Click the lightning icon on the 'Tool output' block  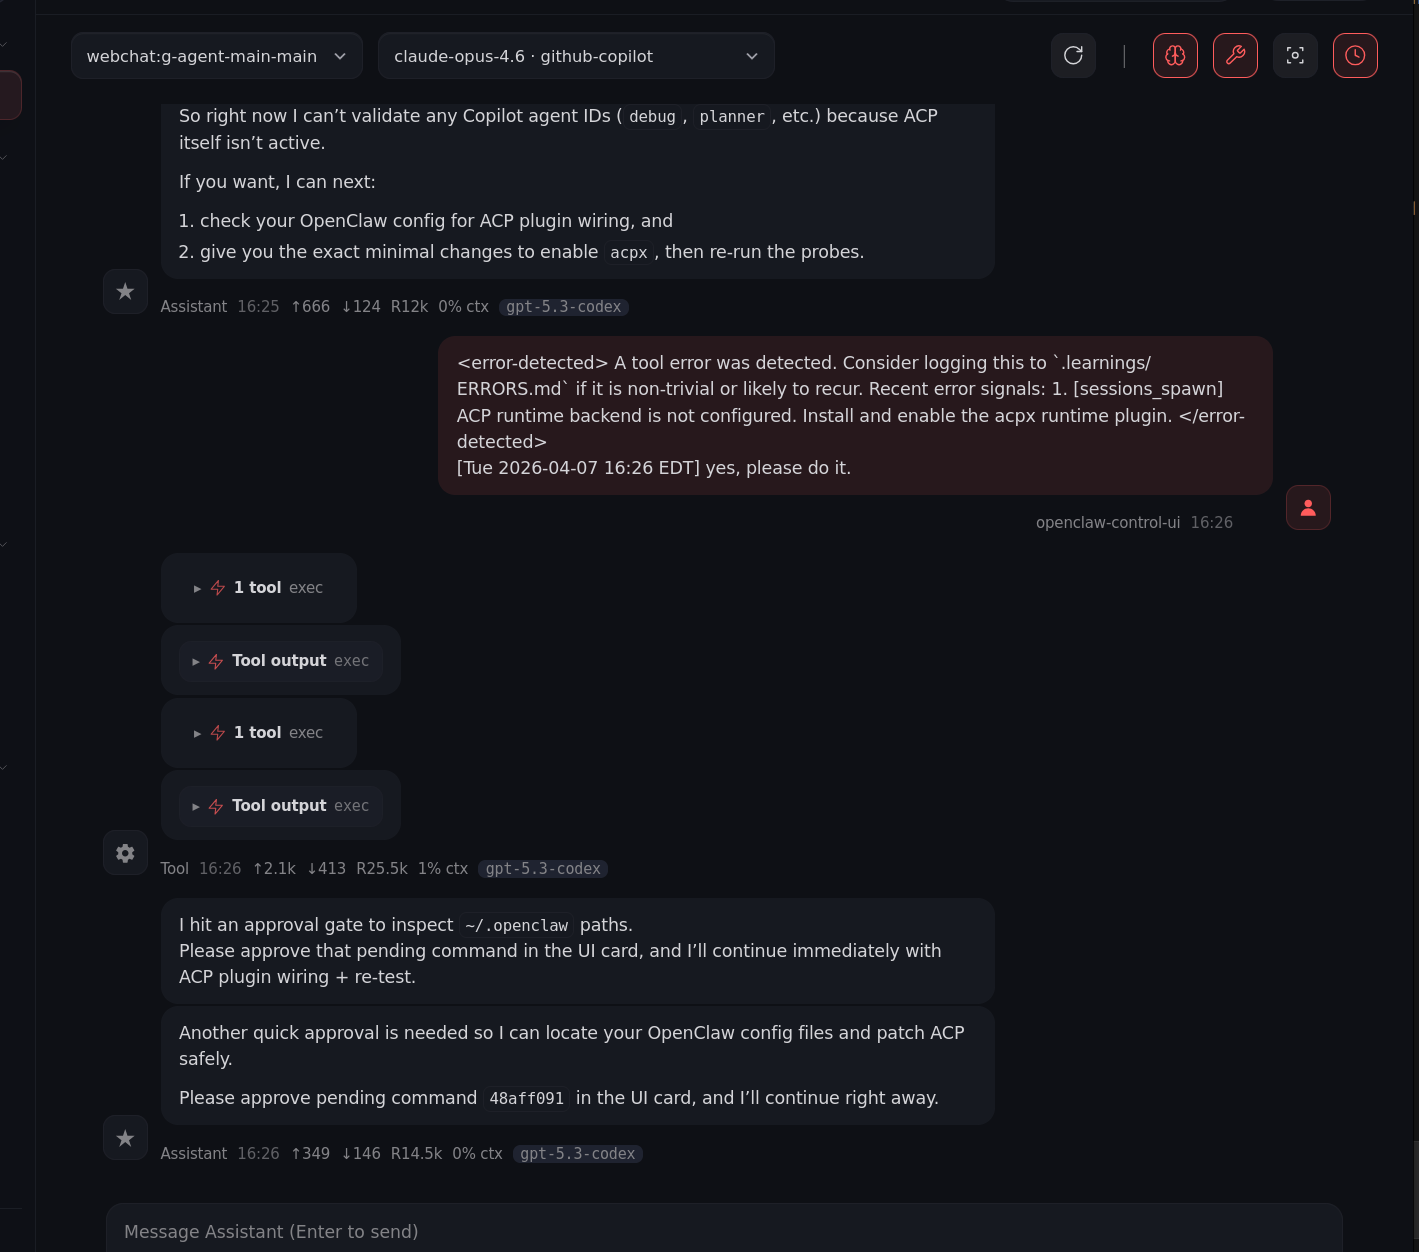click(216, 660)
